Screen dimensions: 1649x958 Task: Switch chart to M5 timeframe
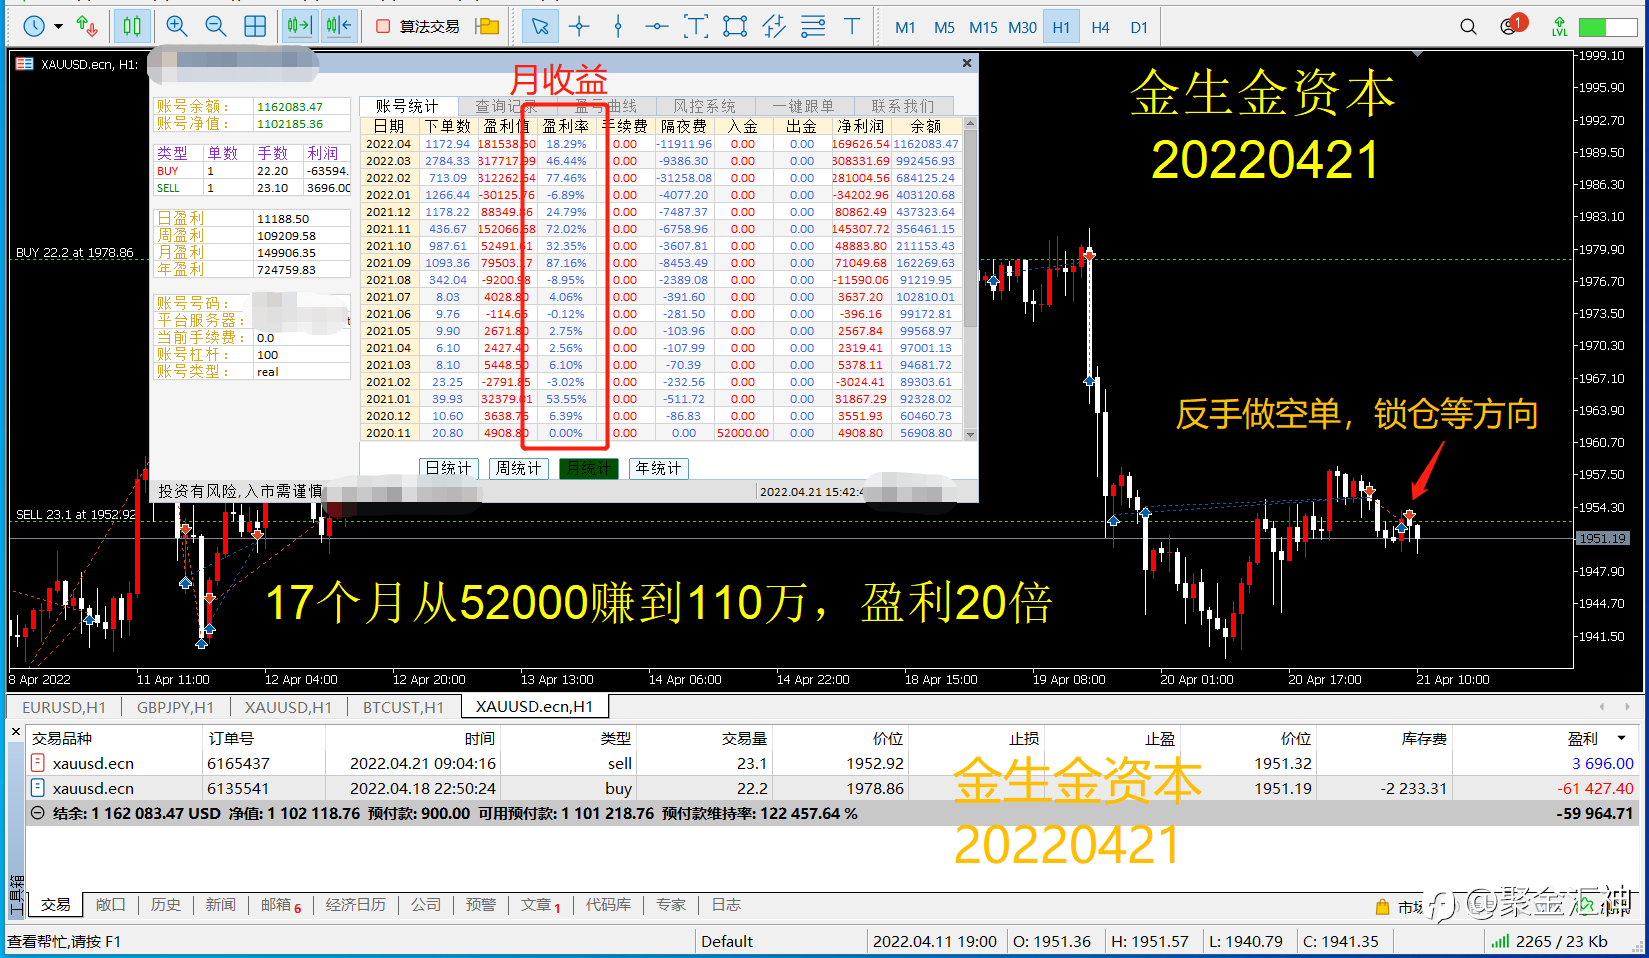pos(944,28)
